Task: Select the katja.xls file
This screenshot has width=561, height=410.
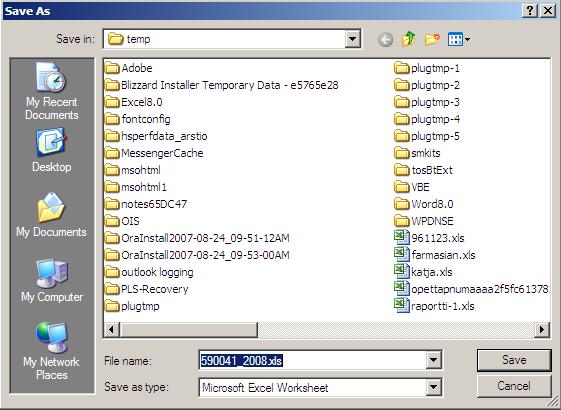Action: 424,272
